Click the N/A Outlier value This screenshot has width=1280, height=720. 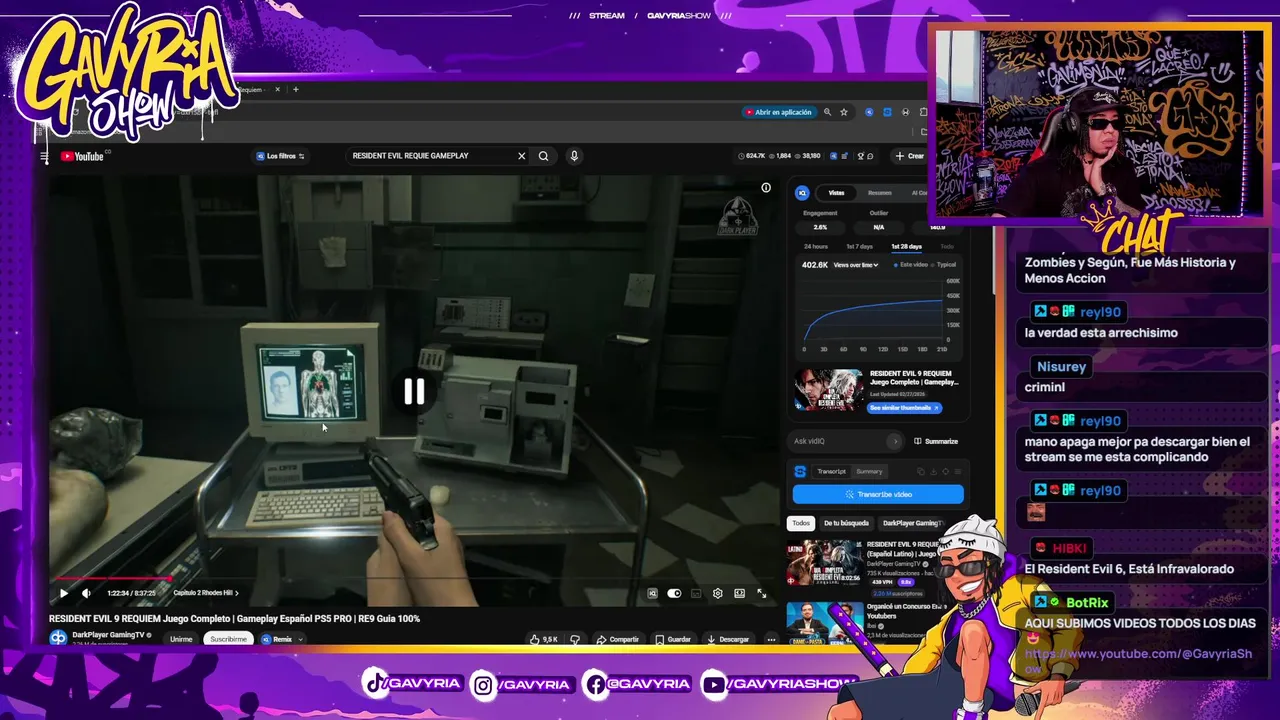[878, 227]
